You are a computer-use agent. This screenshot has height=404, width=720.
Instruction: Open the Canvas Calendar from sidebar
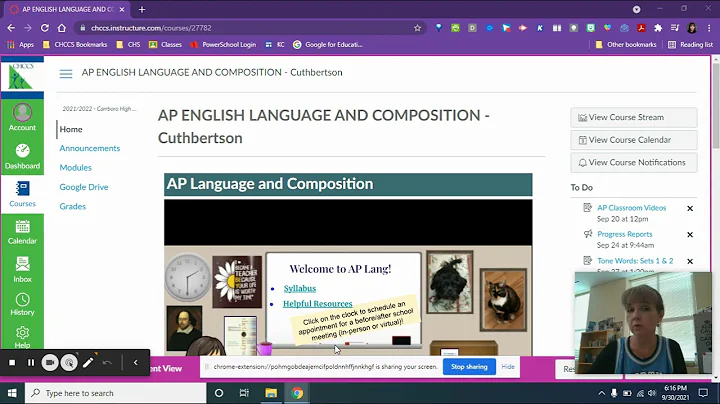coord(22,231)
